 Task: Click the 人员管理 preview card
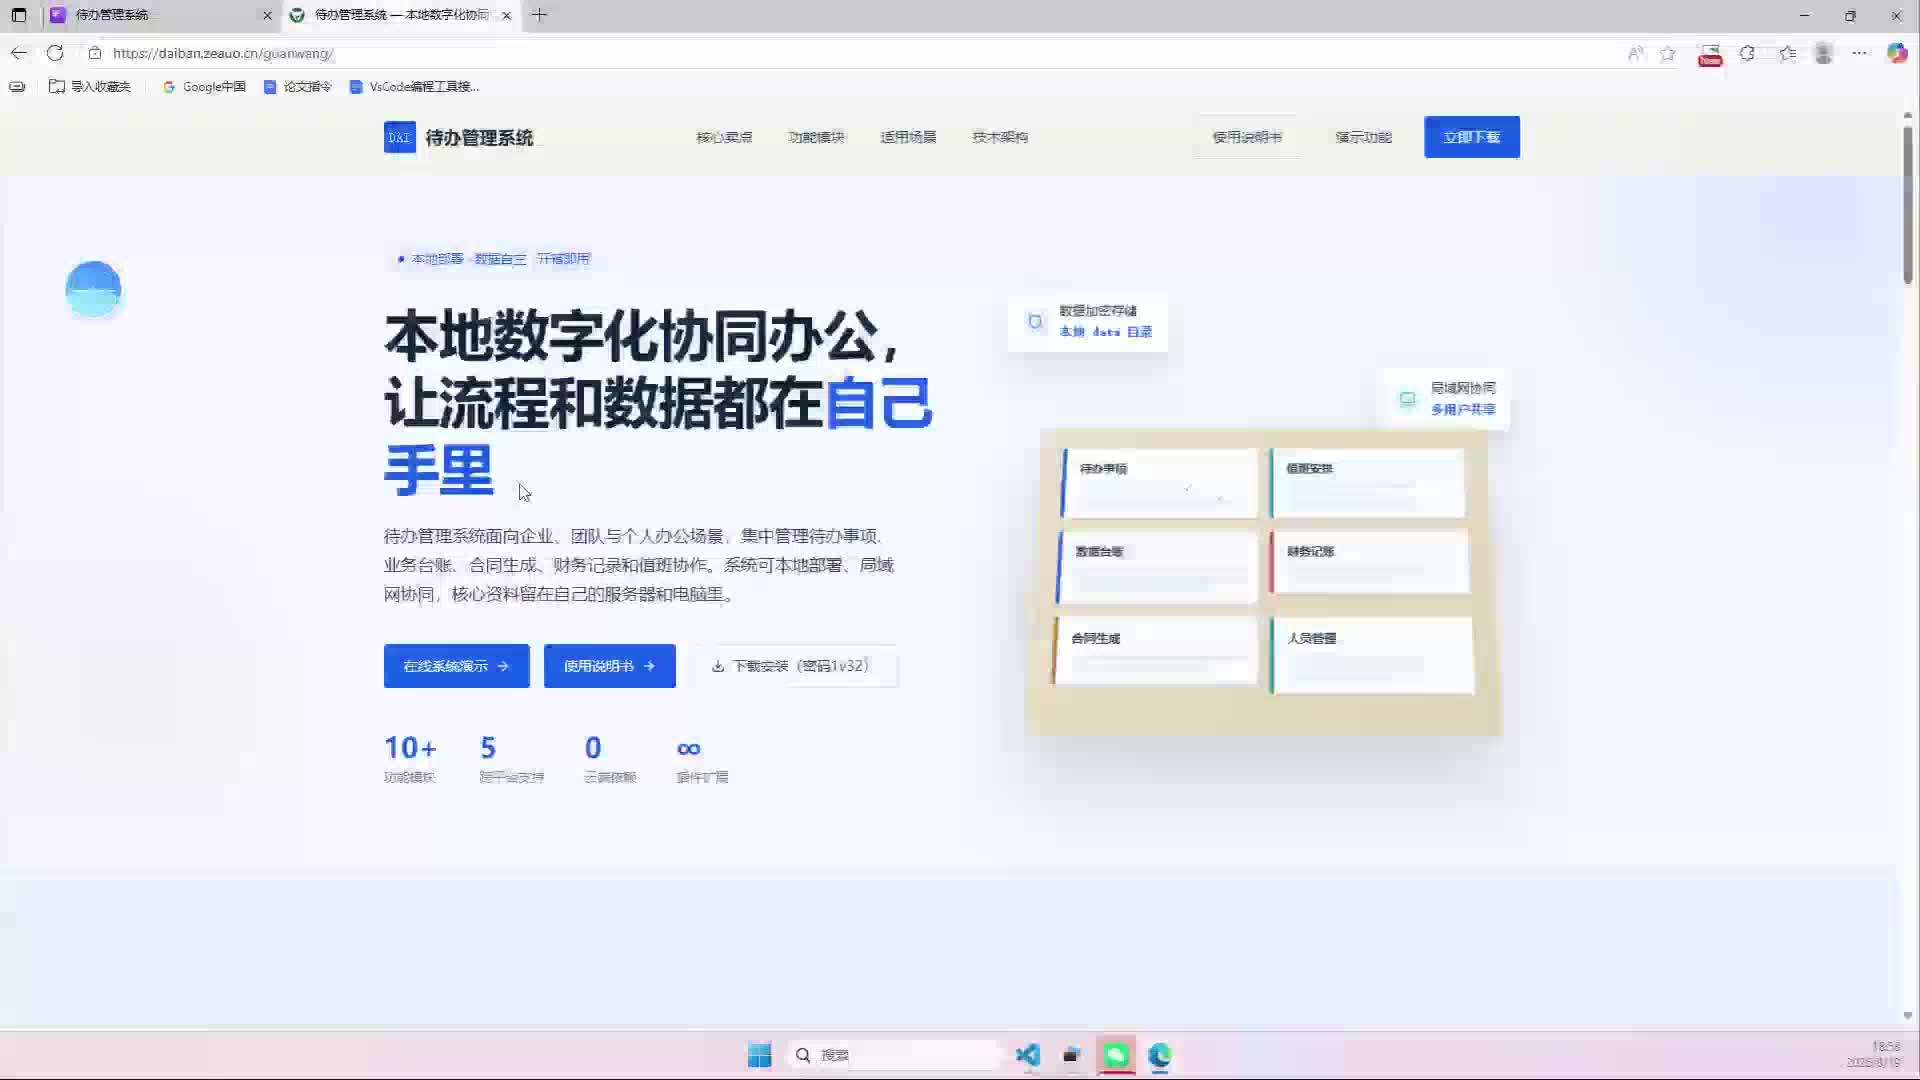coord(1372,655)
